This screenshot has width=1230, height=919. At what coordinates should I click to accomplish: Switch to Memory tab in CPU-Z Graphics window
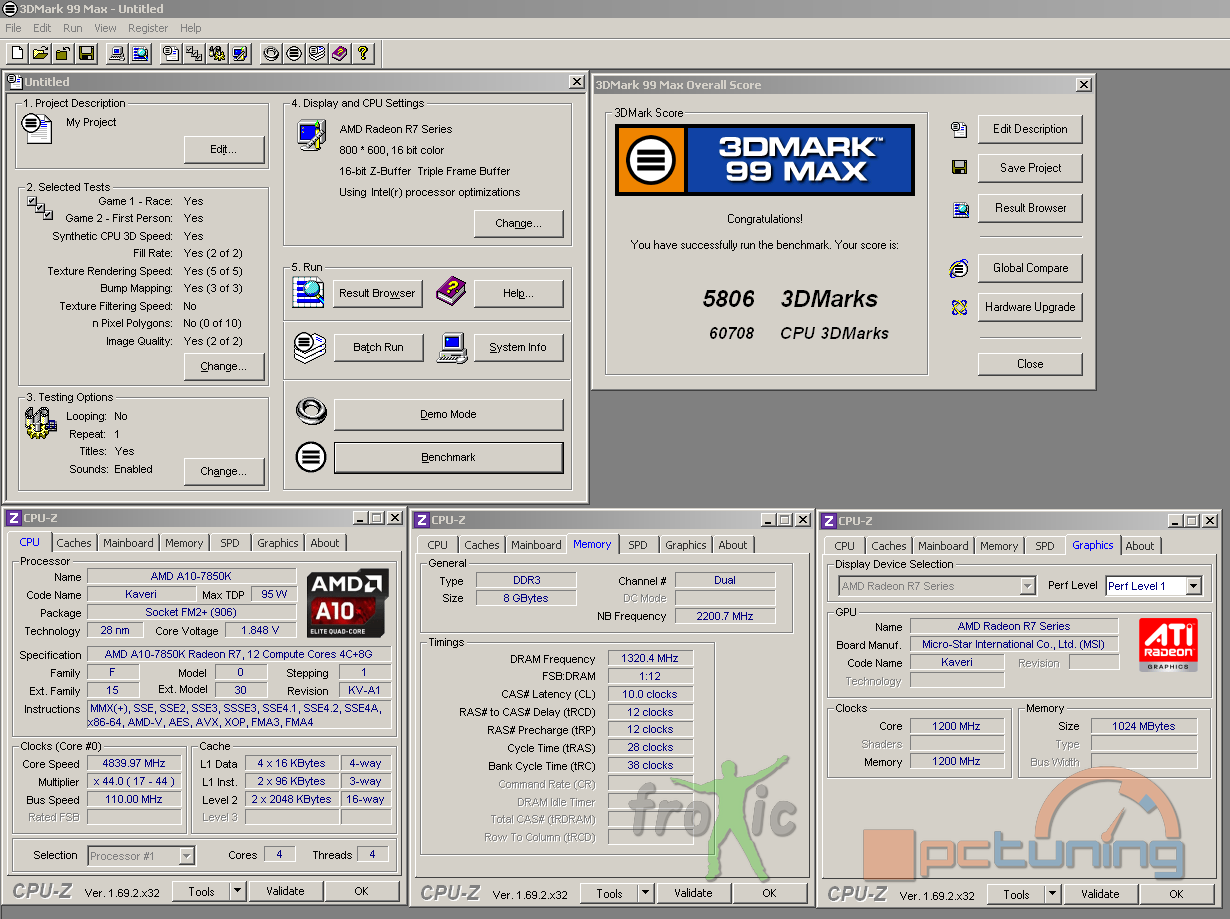[x=999, y=546]
